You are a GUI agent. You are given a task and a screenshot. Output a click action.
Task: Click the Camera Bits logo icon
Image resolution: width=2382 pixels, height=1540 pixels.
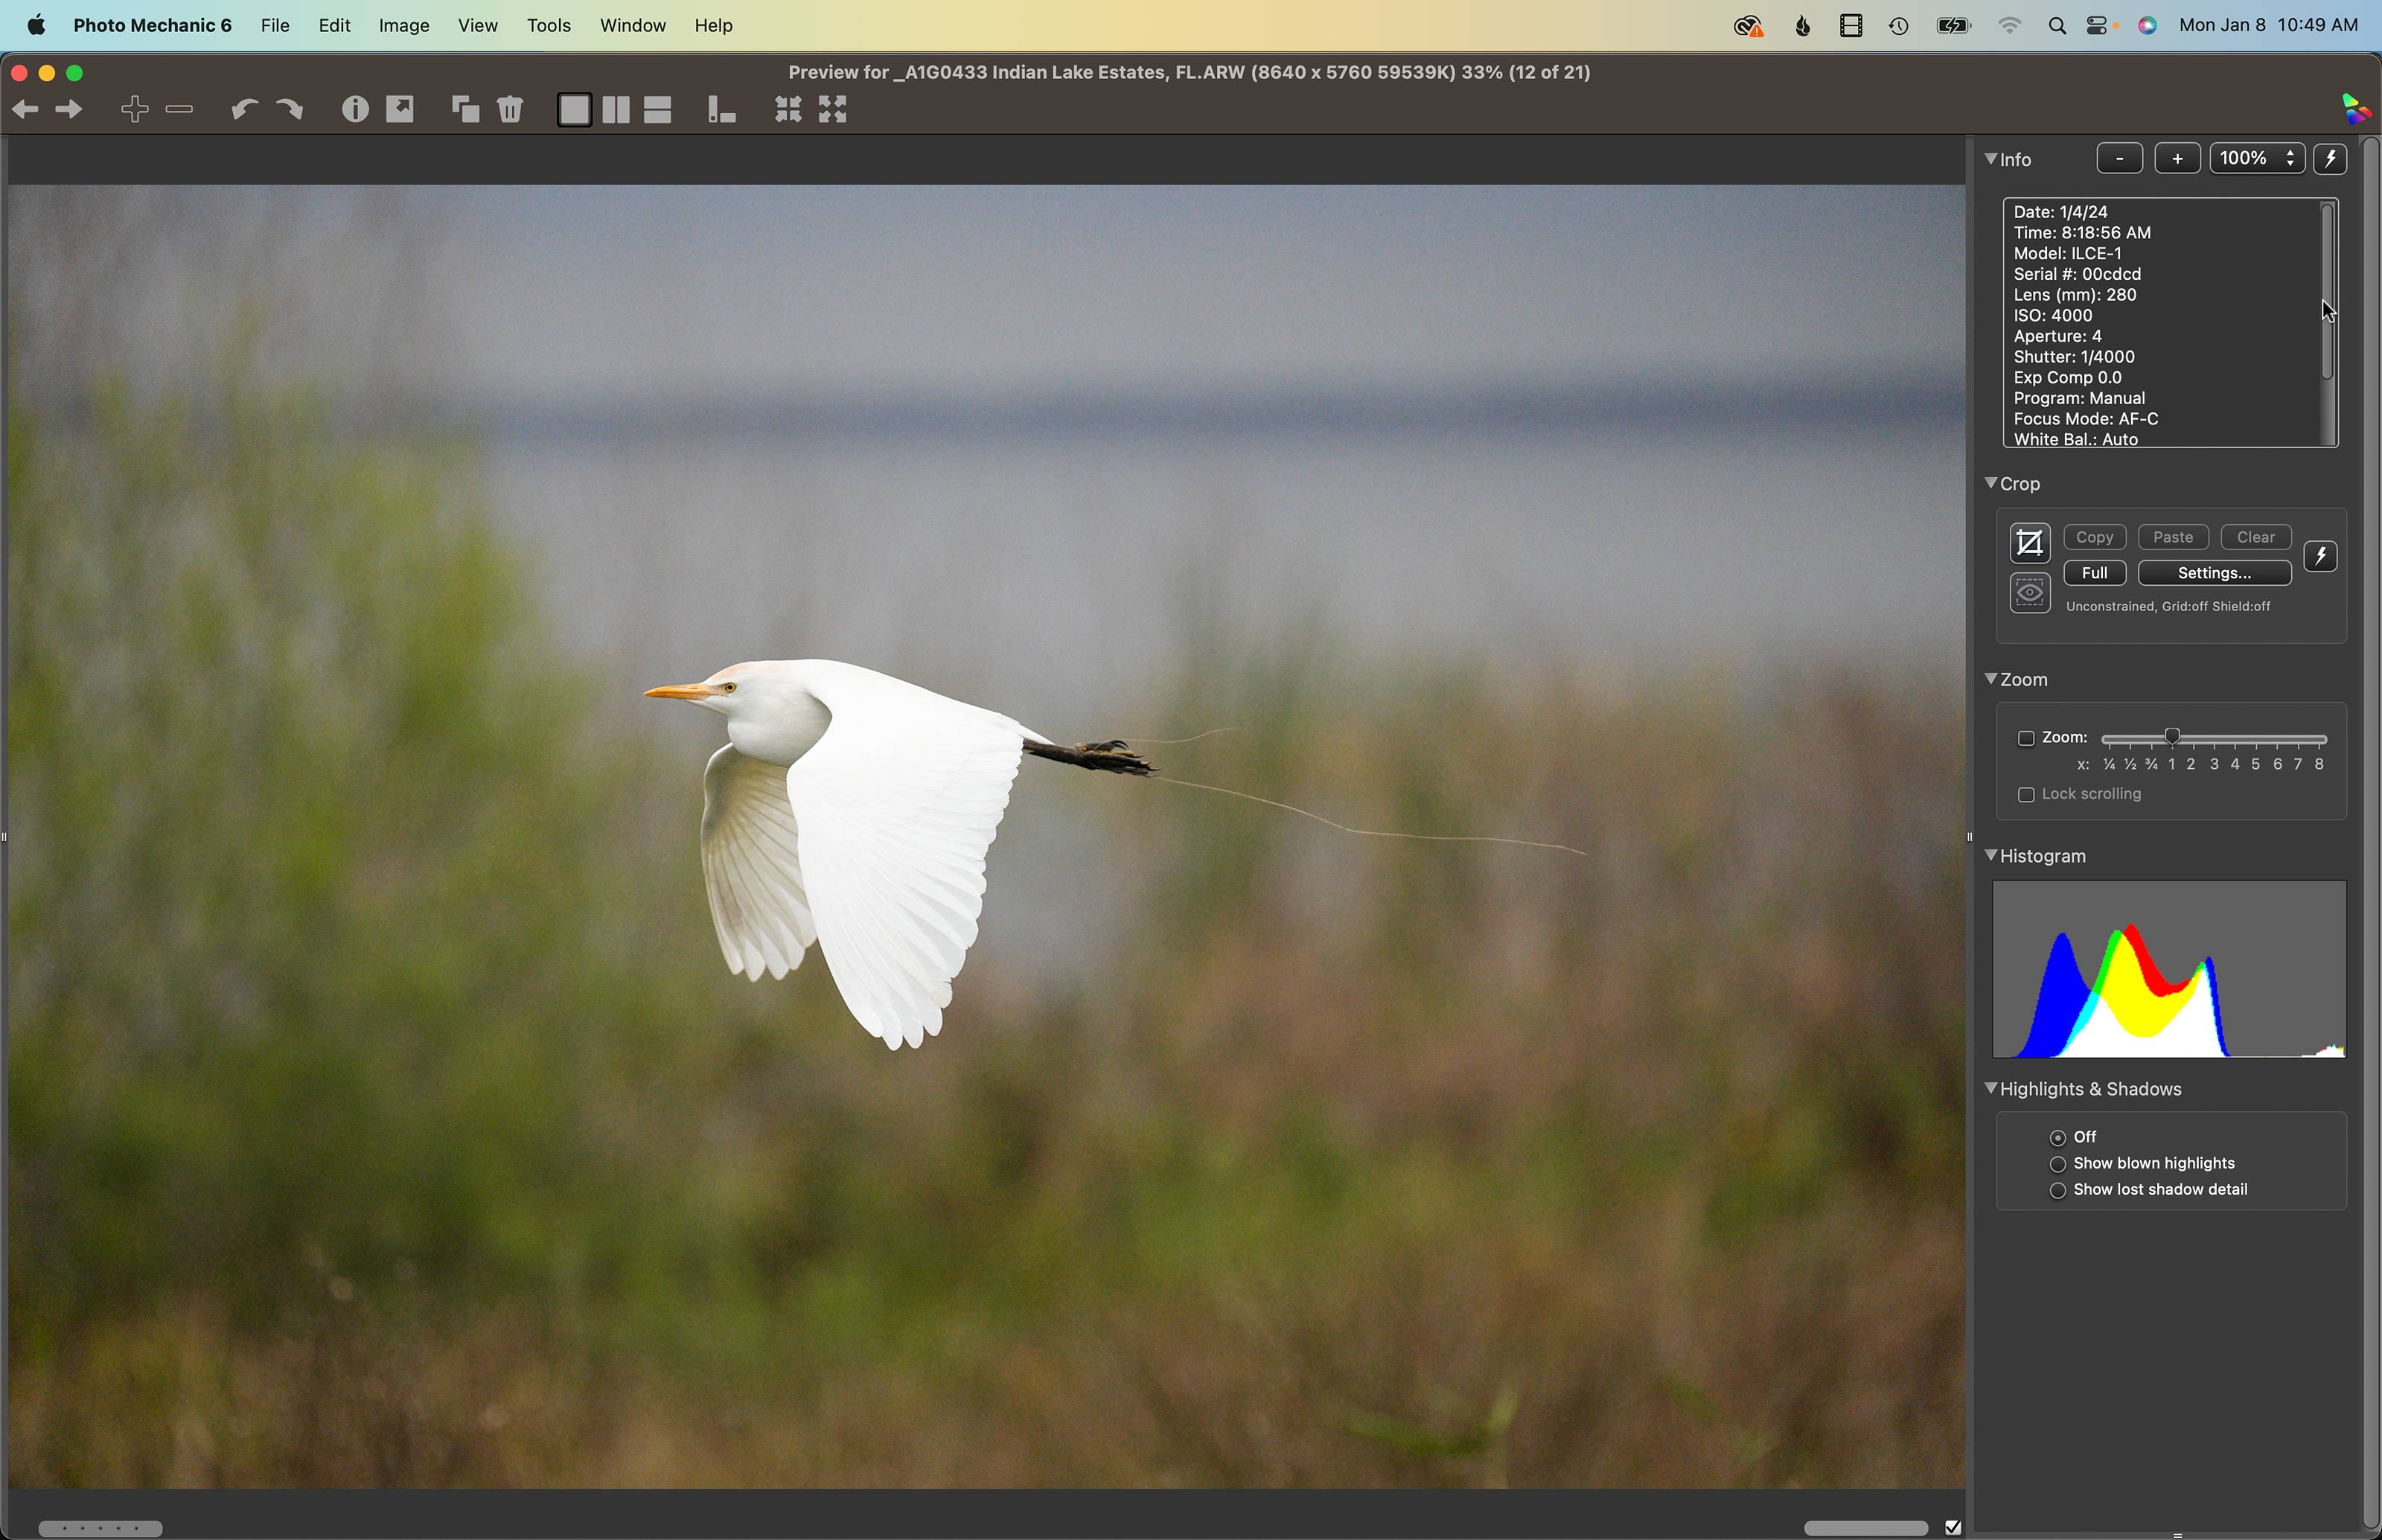click(2356, 108)
